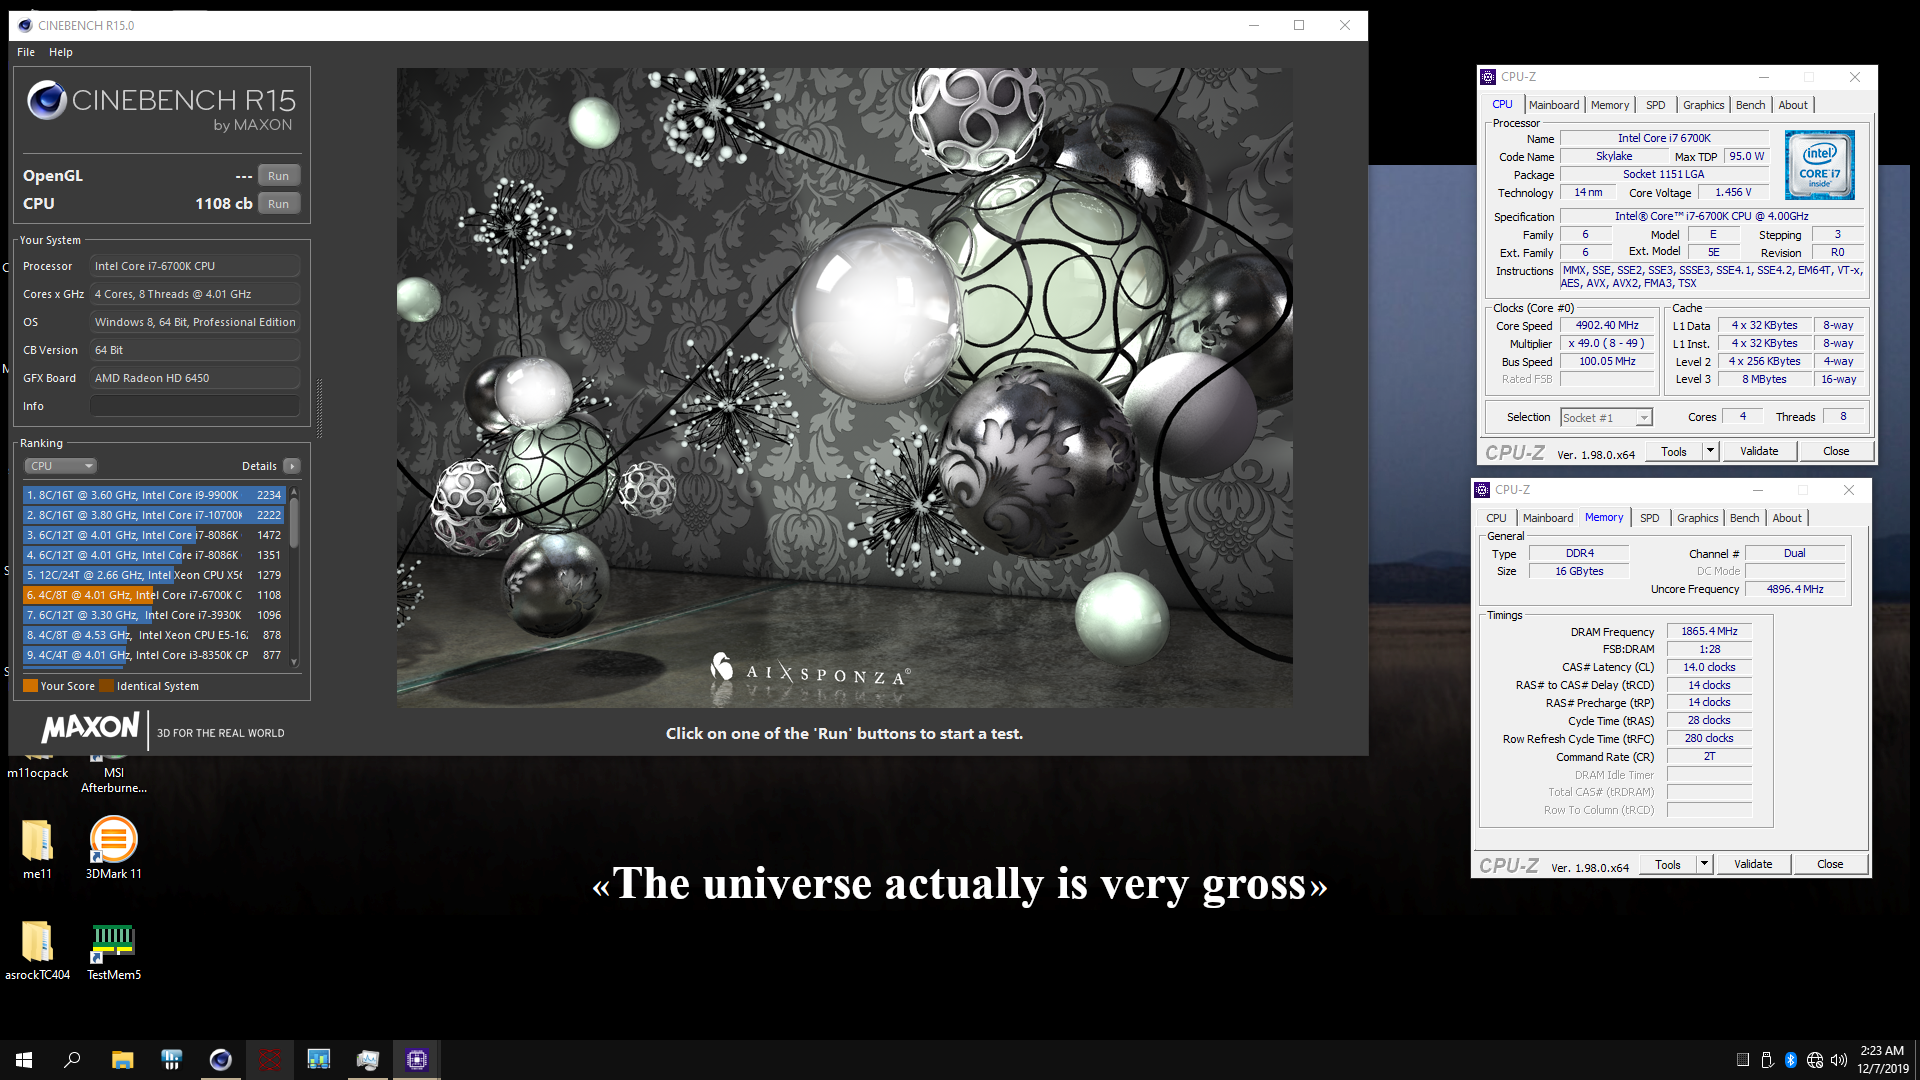Screen dimensions: 1920x1080
Task: Click the MSI Afterburner desktop shortcut label
Action: coord(114,780)
